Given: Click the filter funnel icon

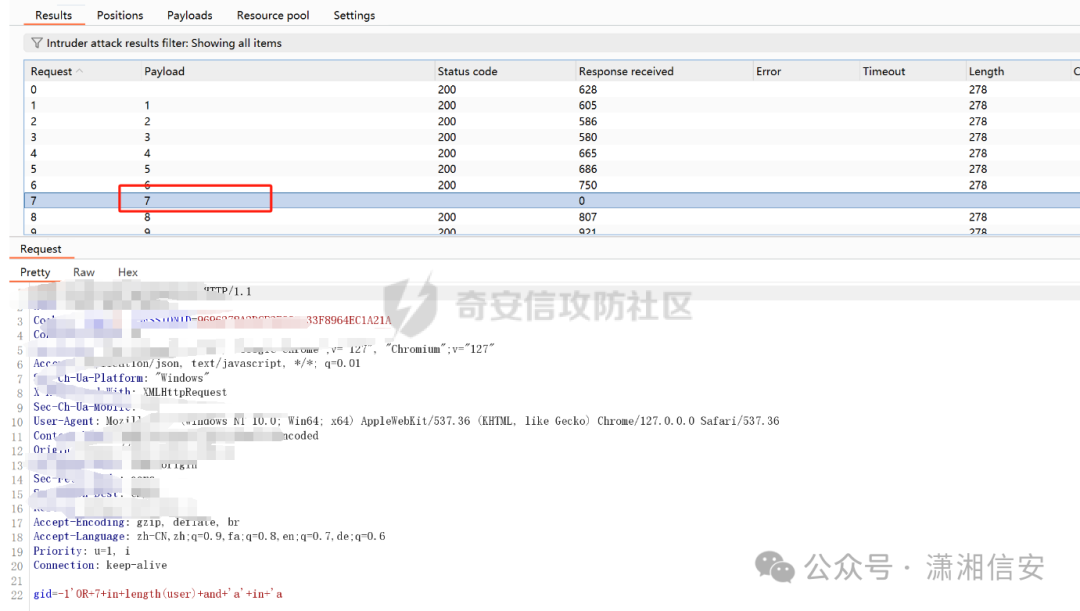Looking at the screenshot, I should point(37,43).
